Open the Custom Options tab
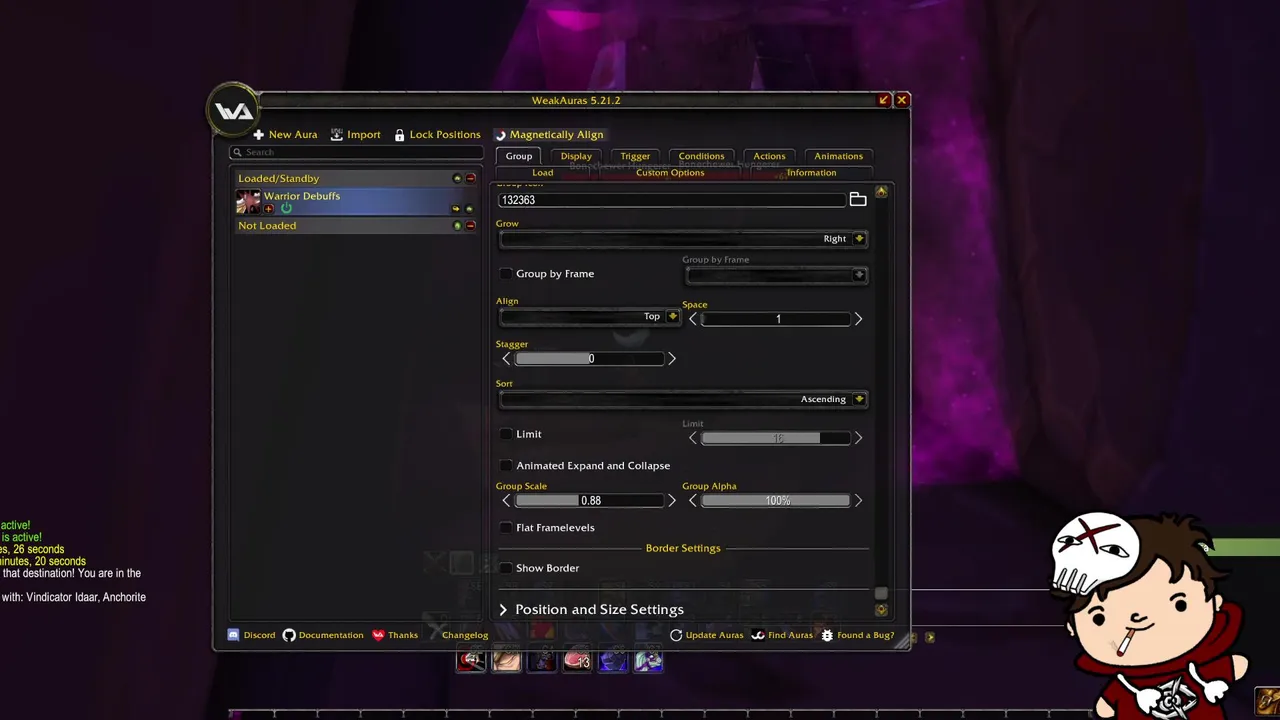Viewport: 1280px width, 720px height. [x=670, y=172]
